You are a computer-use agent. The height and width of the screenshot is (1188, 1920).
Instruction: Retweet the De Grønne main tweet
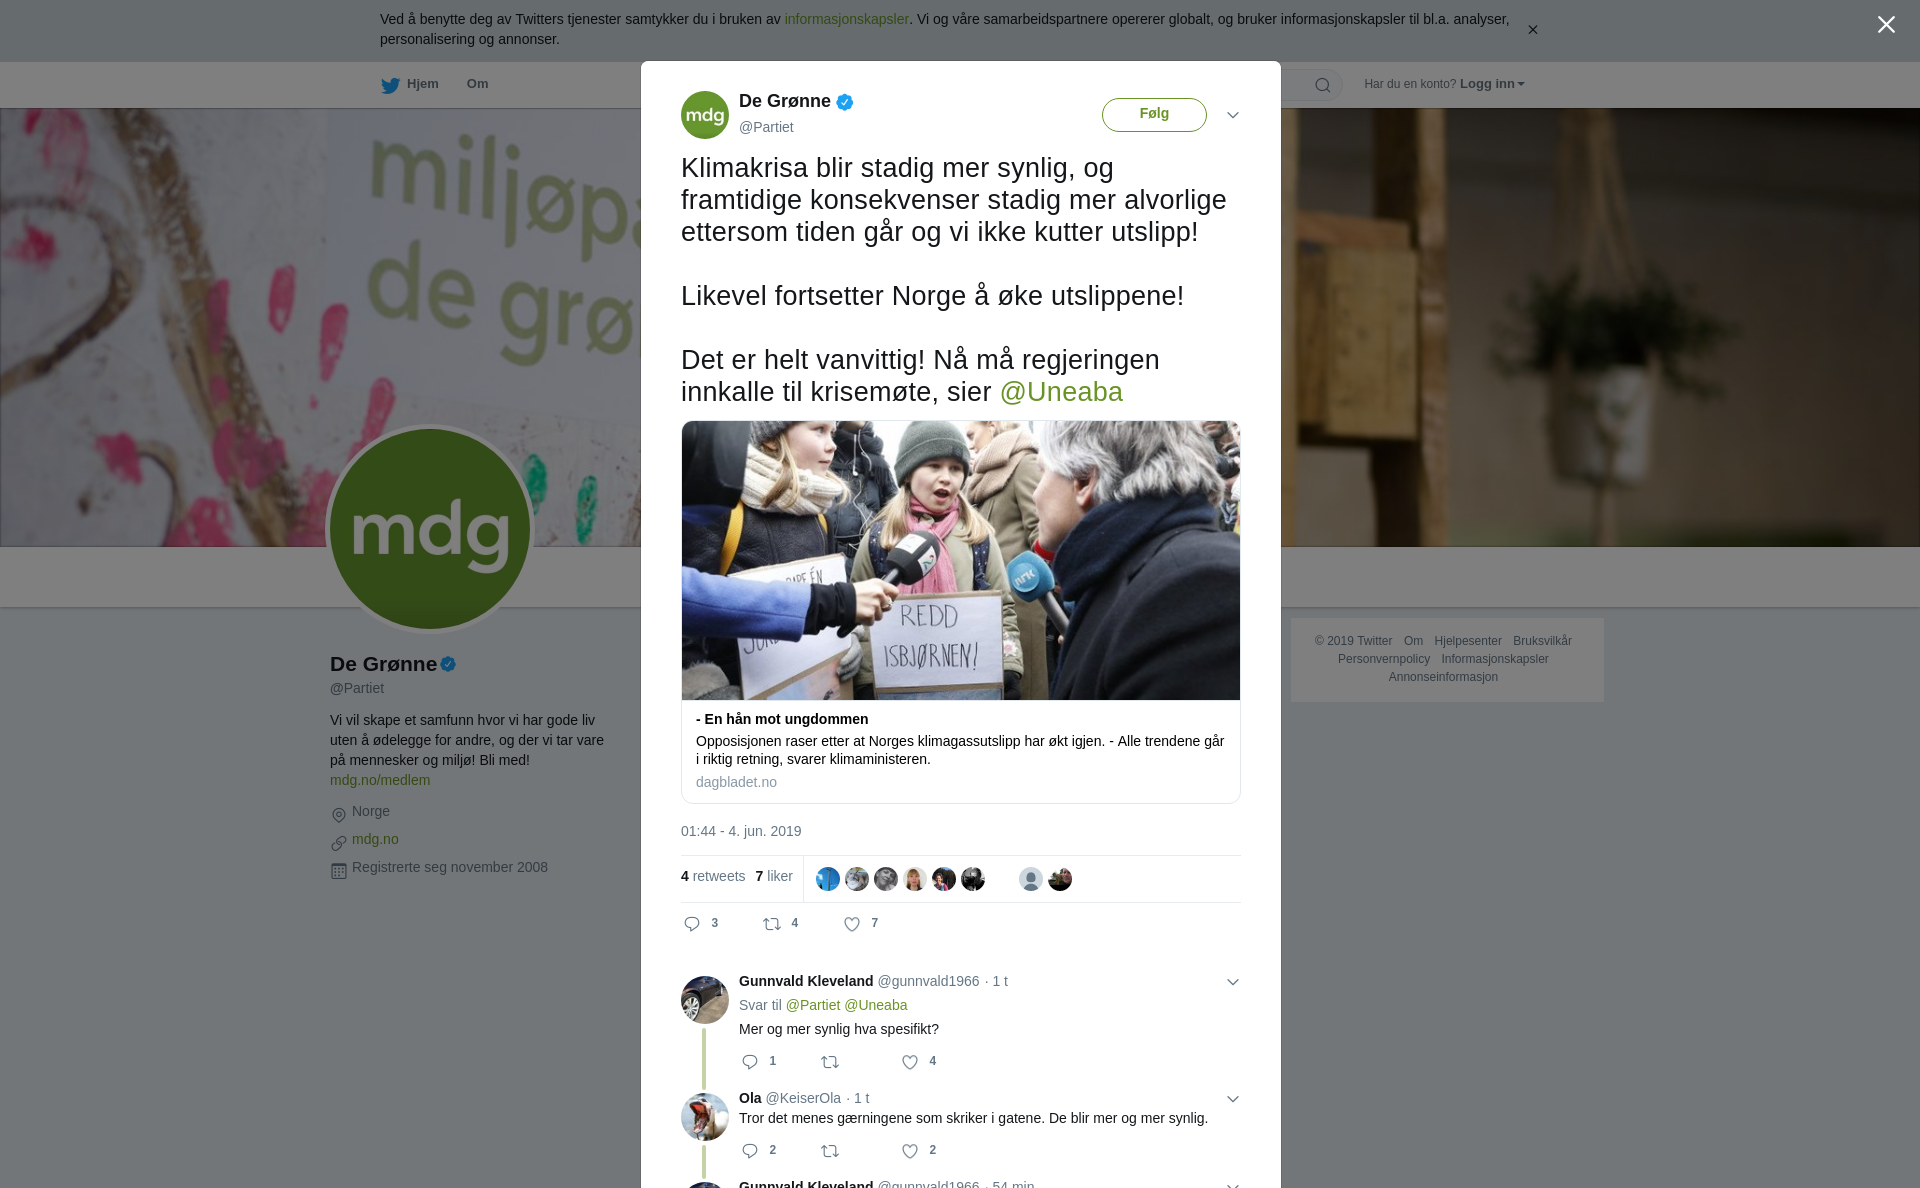click(x=772, y=924)
